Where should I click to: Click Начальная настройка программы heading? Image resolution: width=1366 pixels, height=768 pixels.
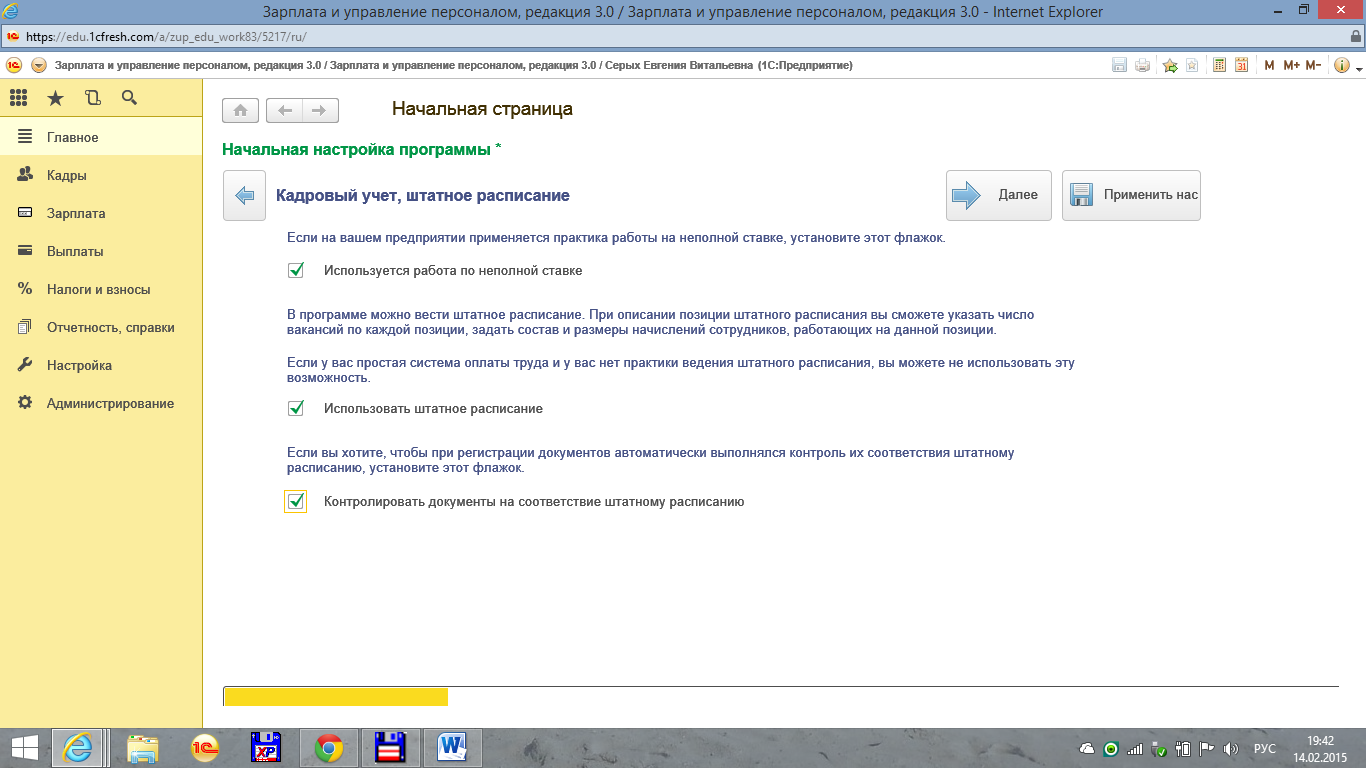pos(362,149)
